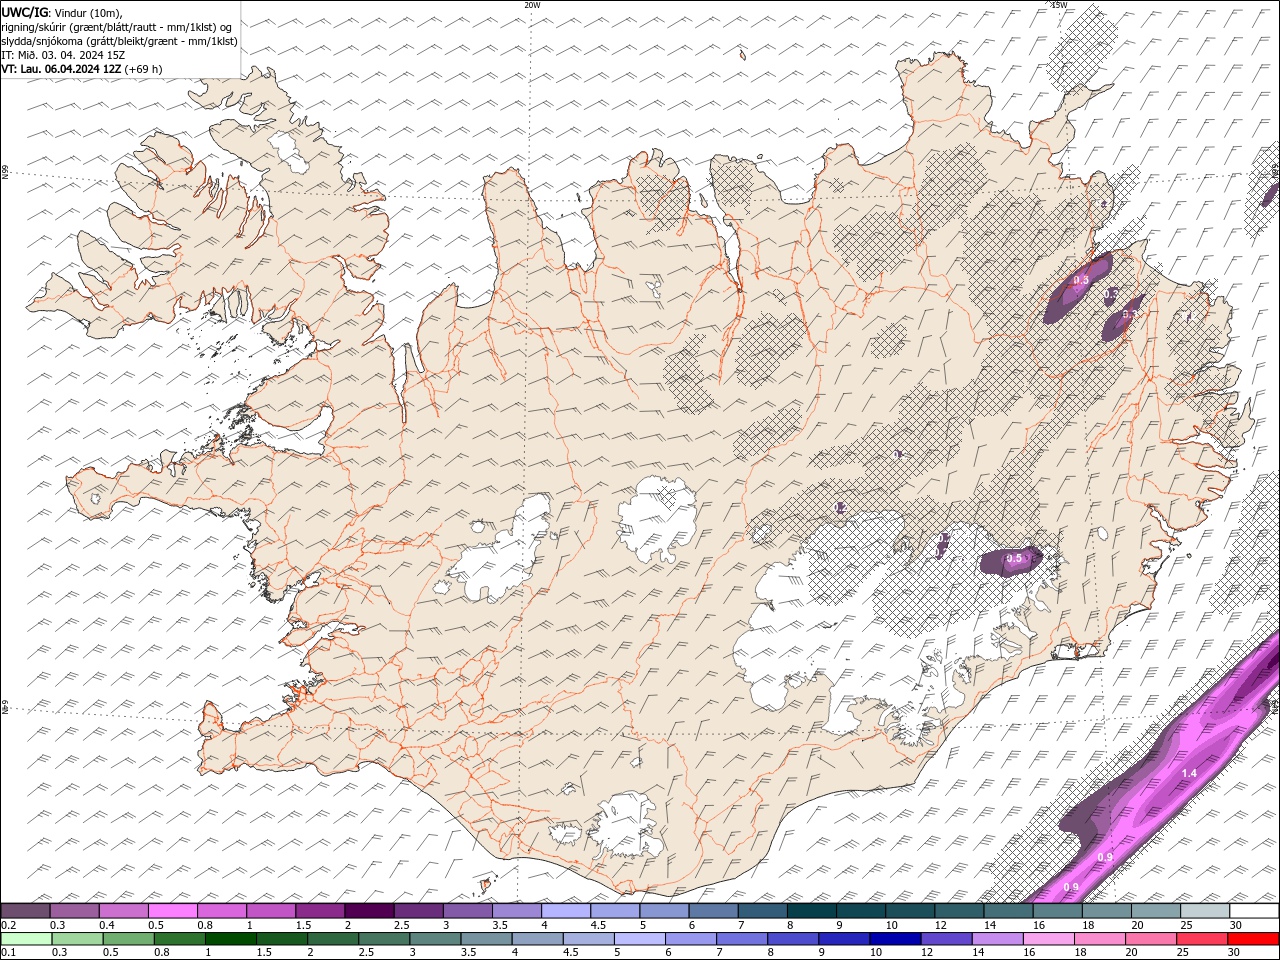
Task: Click the map title 'UWC/IG: Vindur (10m)'
Action: [62, 12]
